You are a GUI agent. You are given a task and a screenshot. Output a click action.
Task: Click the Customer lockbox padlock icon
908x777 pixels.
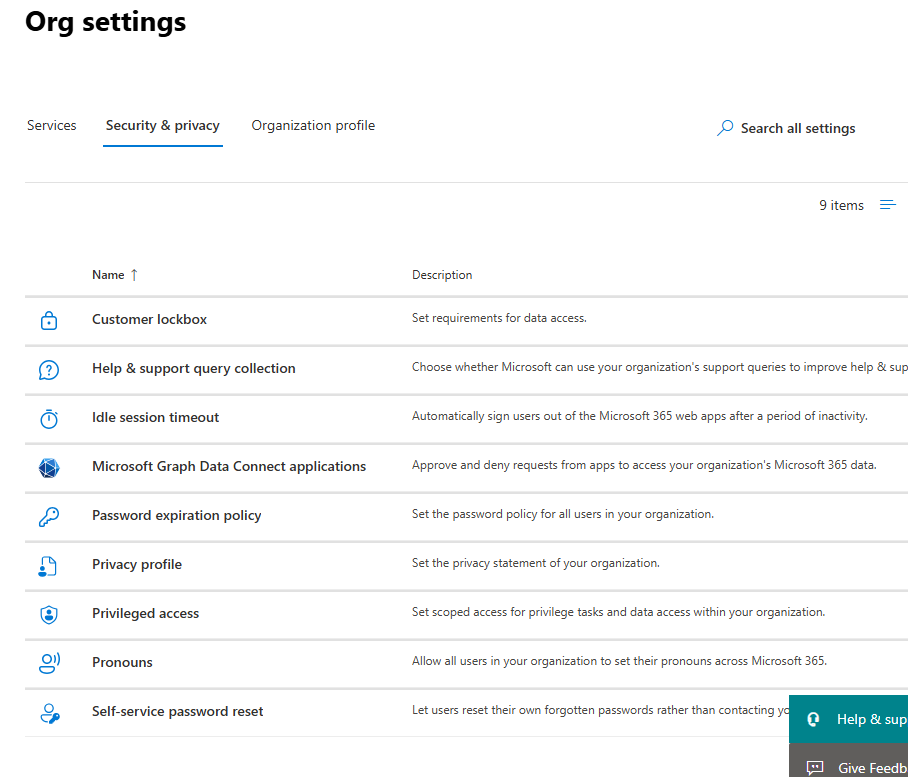pyautogui.click(x=48, y=320)
